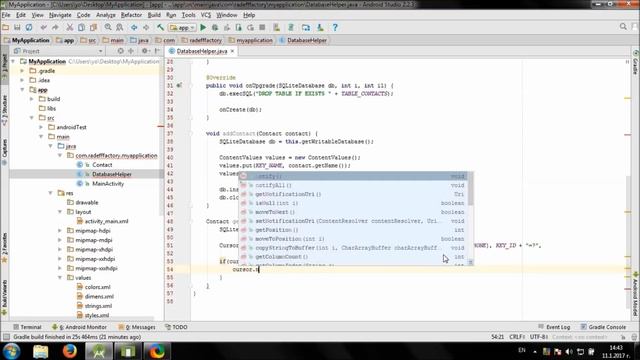
Task: Hide the Project panel via the header icon
Action: click(x=157, y=51)
